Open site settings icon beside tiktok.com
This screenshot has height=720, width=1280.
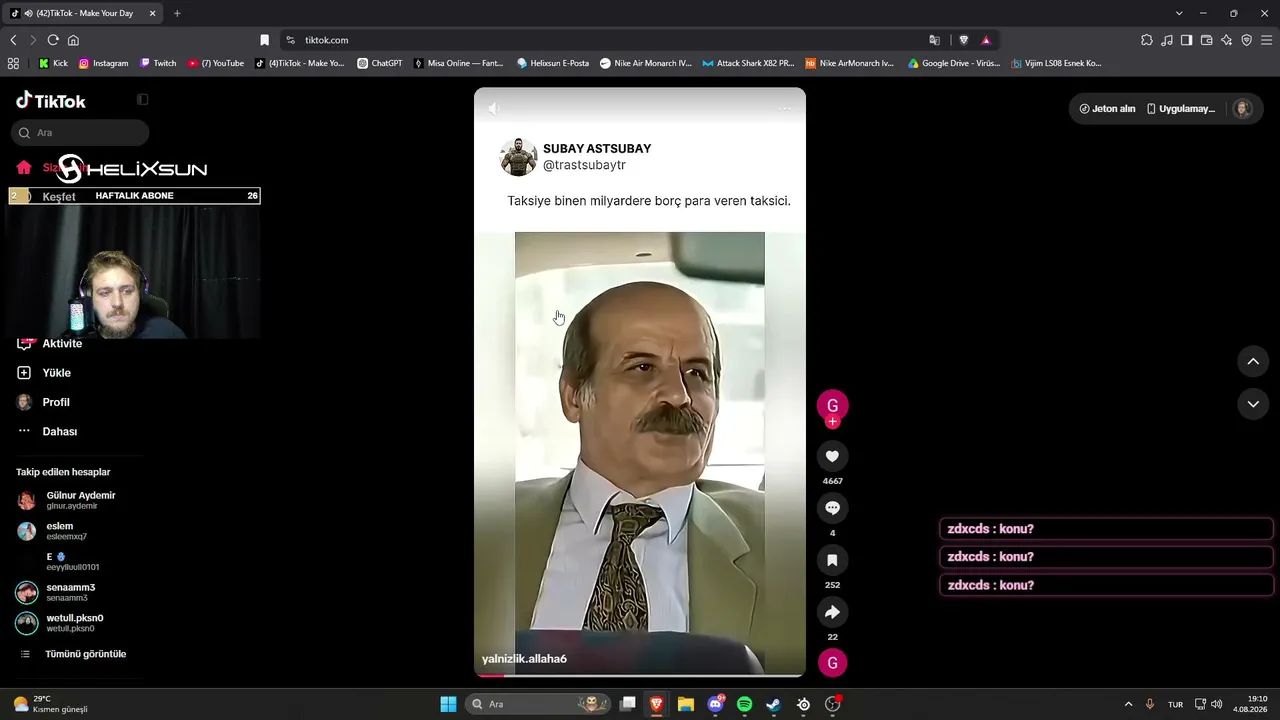pyautogui.click(x=290, y=40)
